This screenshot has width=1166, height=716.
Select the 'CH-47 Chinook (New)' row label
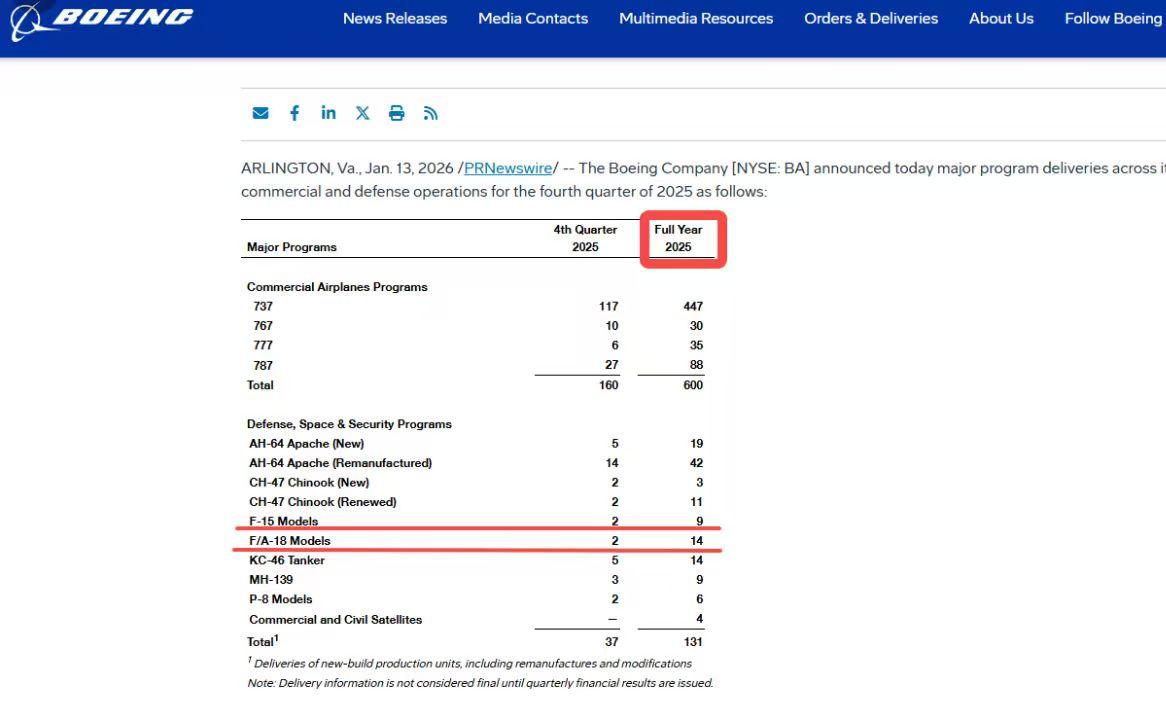(x=309, y=483)
